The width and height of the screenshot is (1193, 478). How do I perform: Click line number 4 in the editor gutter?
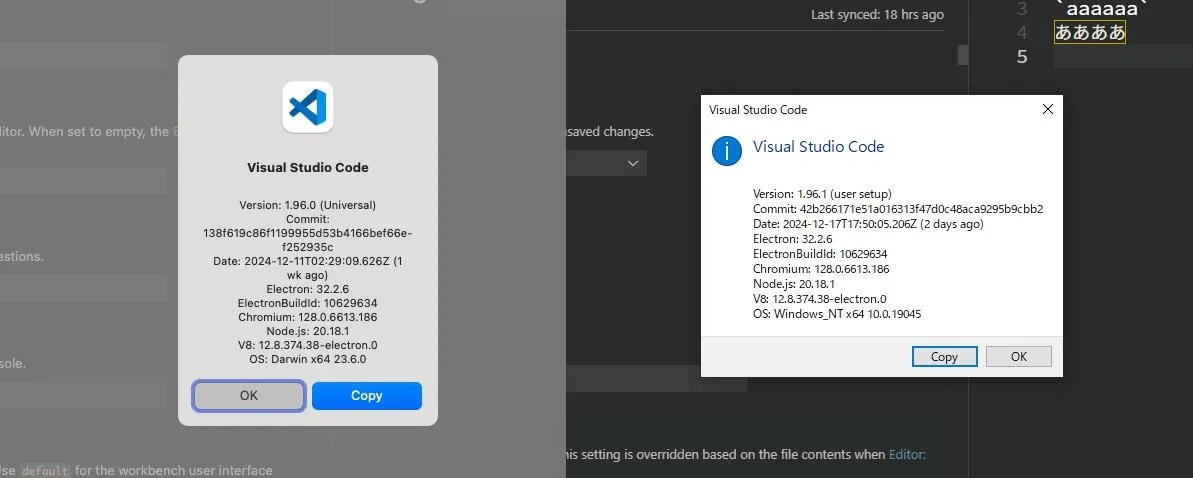[1021, 32]
